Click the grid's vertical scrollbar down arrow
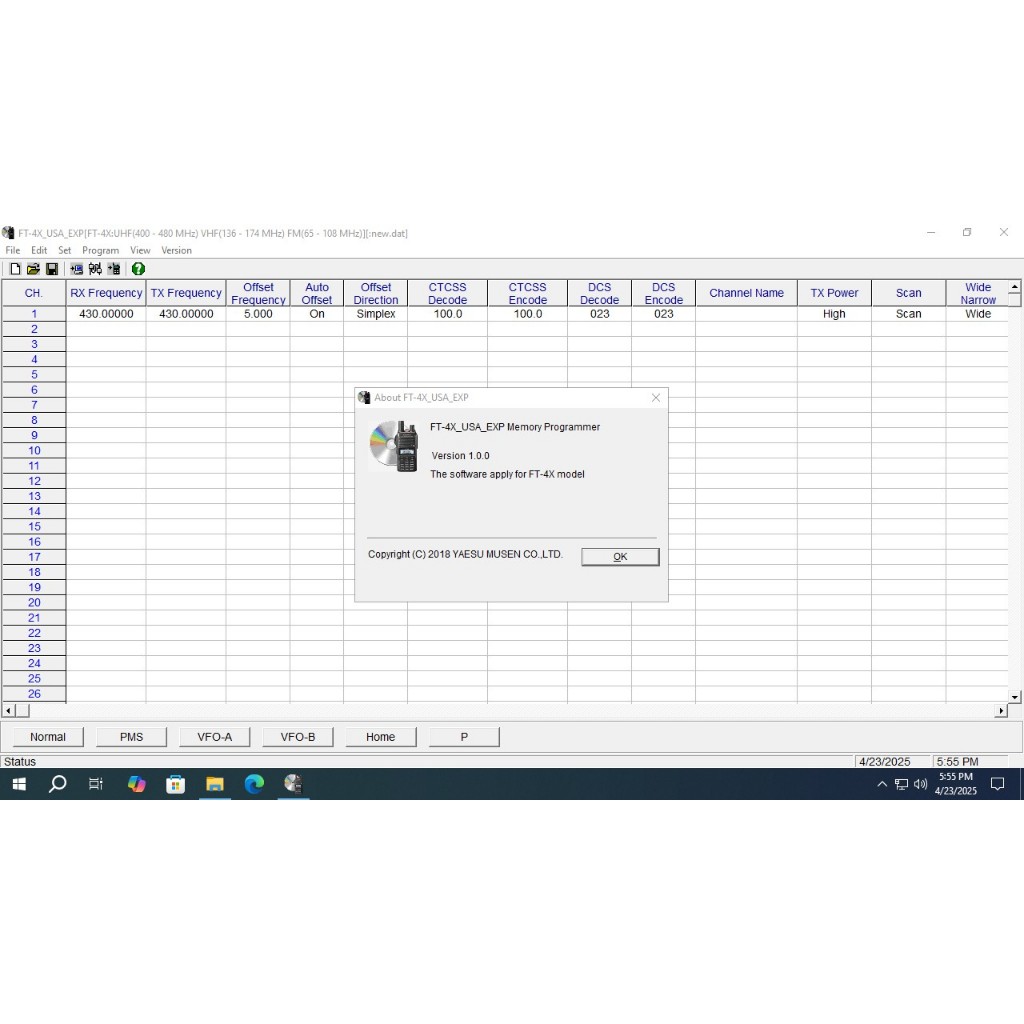The image size is (1024, 1024). 1014,697
